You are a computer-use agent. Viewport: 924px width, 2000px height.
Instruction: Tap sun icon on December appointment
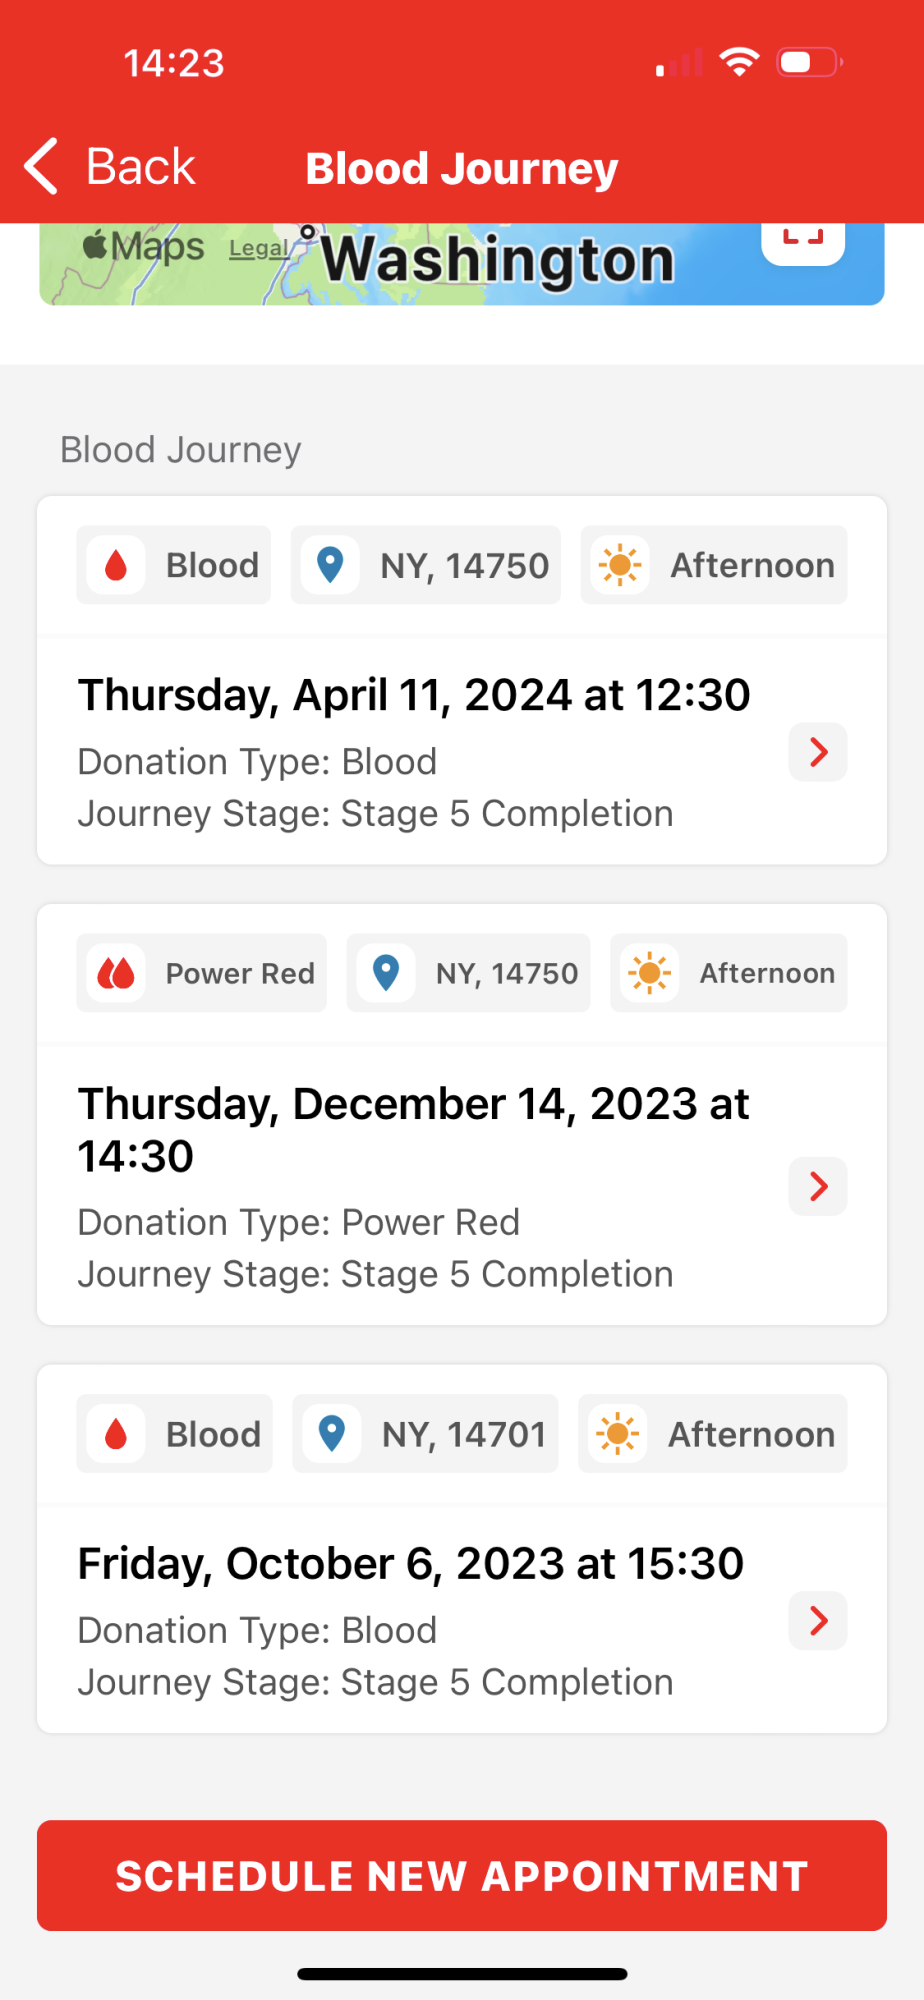click(649, 973)
